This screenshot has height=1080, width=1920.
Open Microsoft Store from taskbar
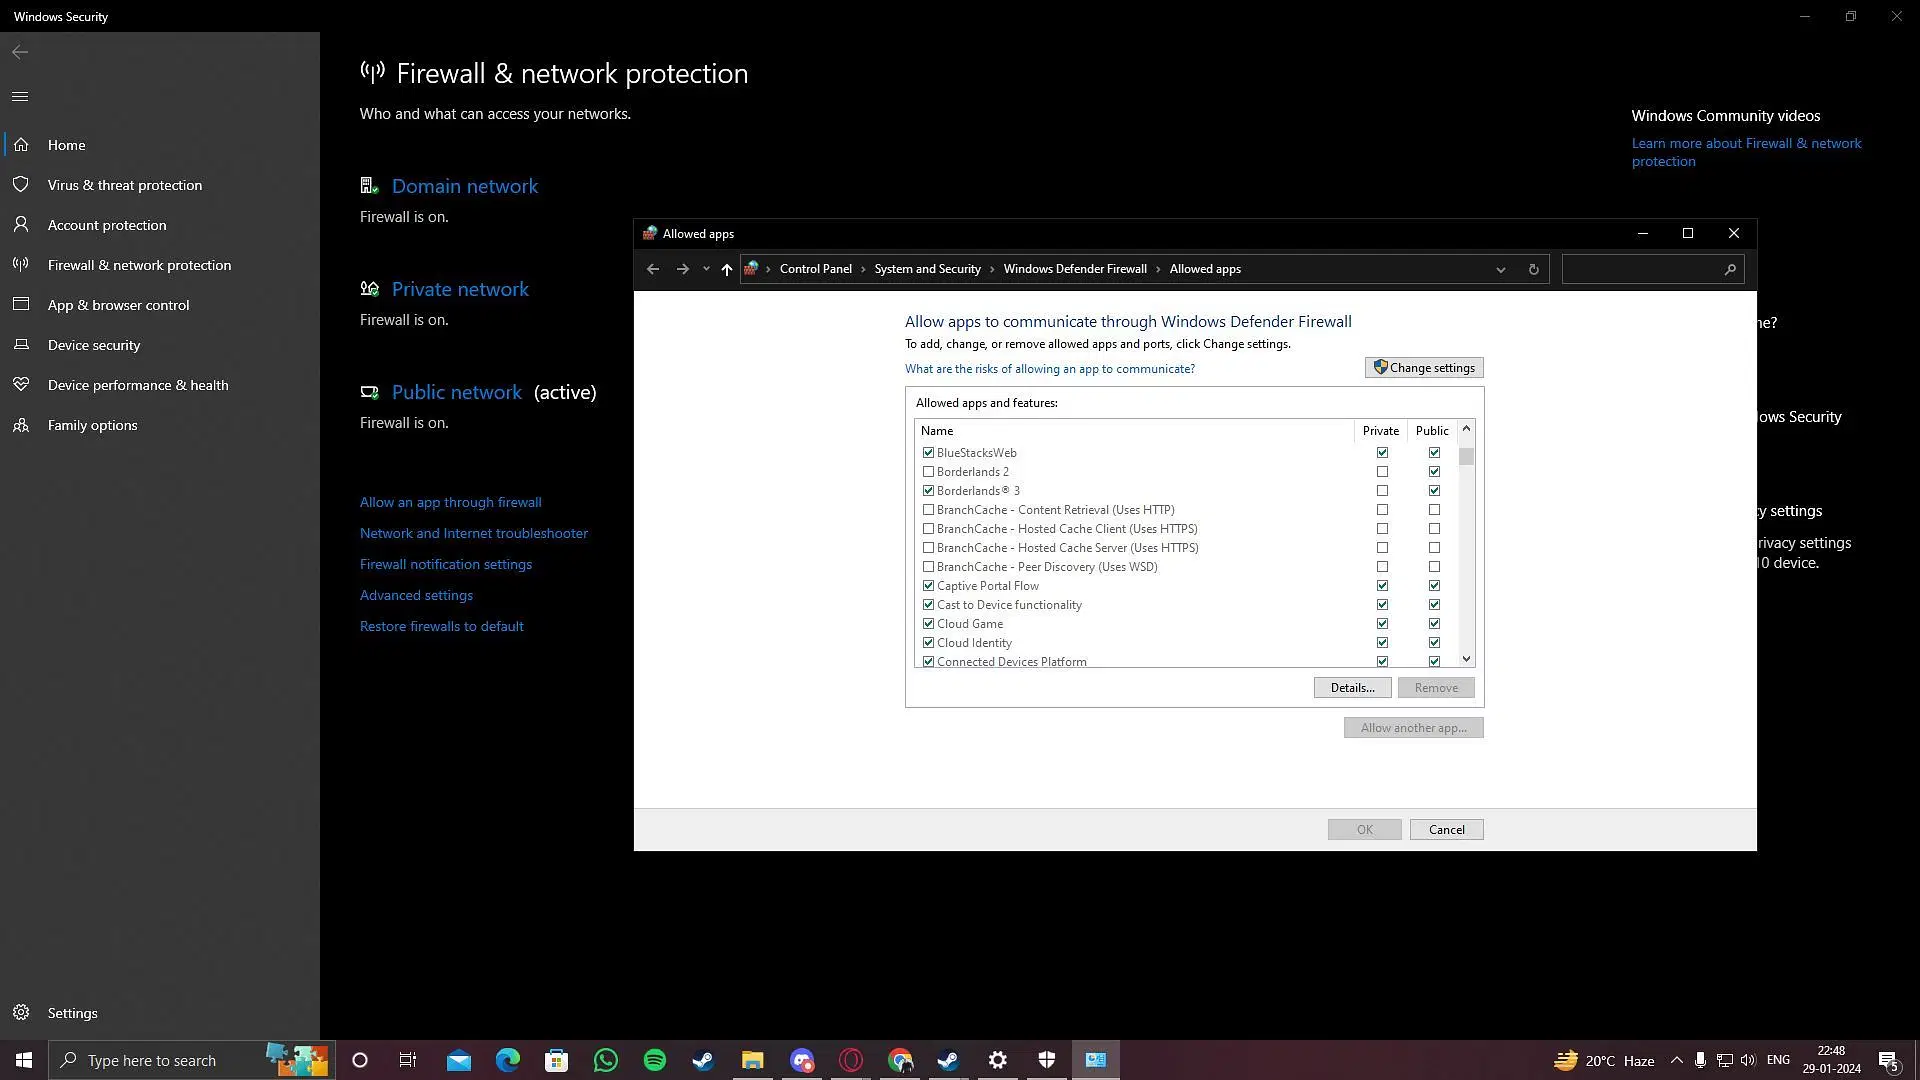(557, 1060)
